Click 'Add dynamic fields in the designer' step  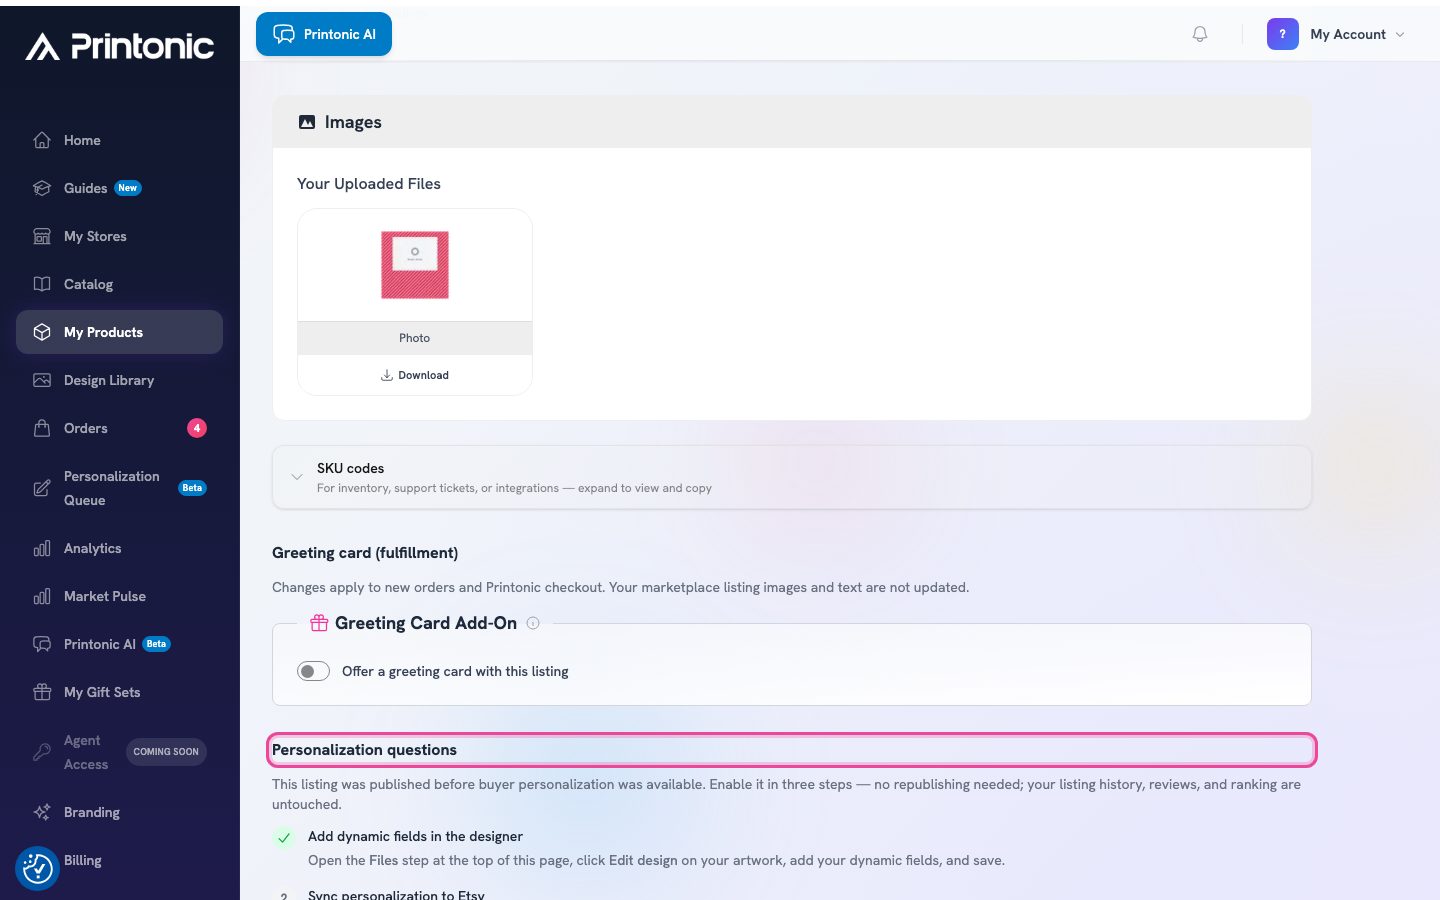[x=415, y=836]
